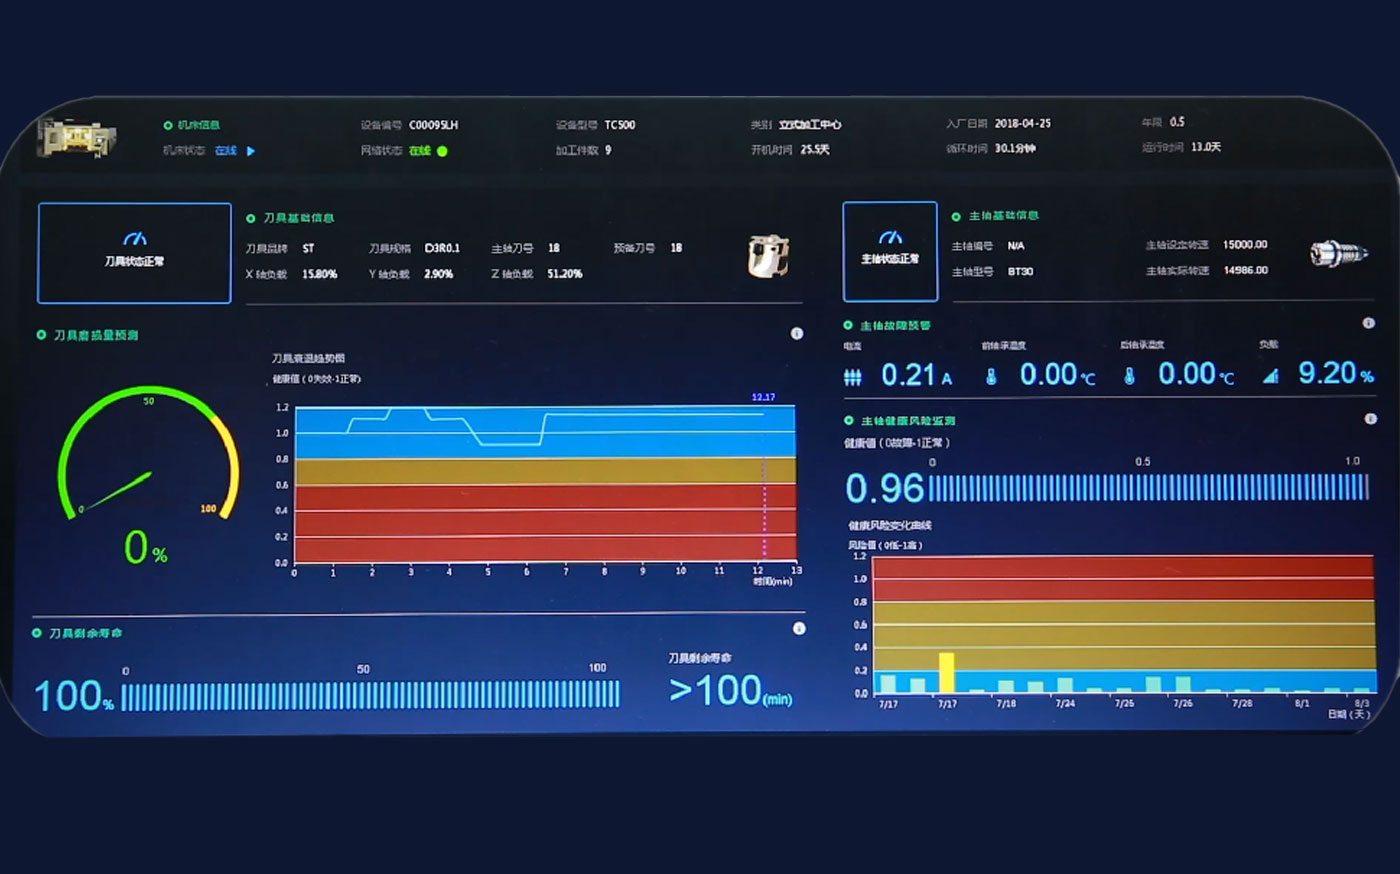Select the spindle actual speed 14986.00
The height and width of the screenshot is (874, 1400).
click(x=1246, y=270)
